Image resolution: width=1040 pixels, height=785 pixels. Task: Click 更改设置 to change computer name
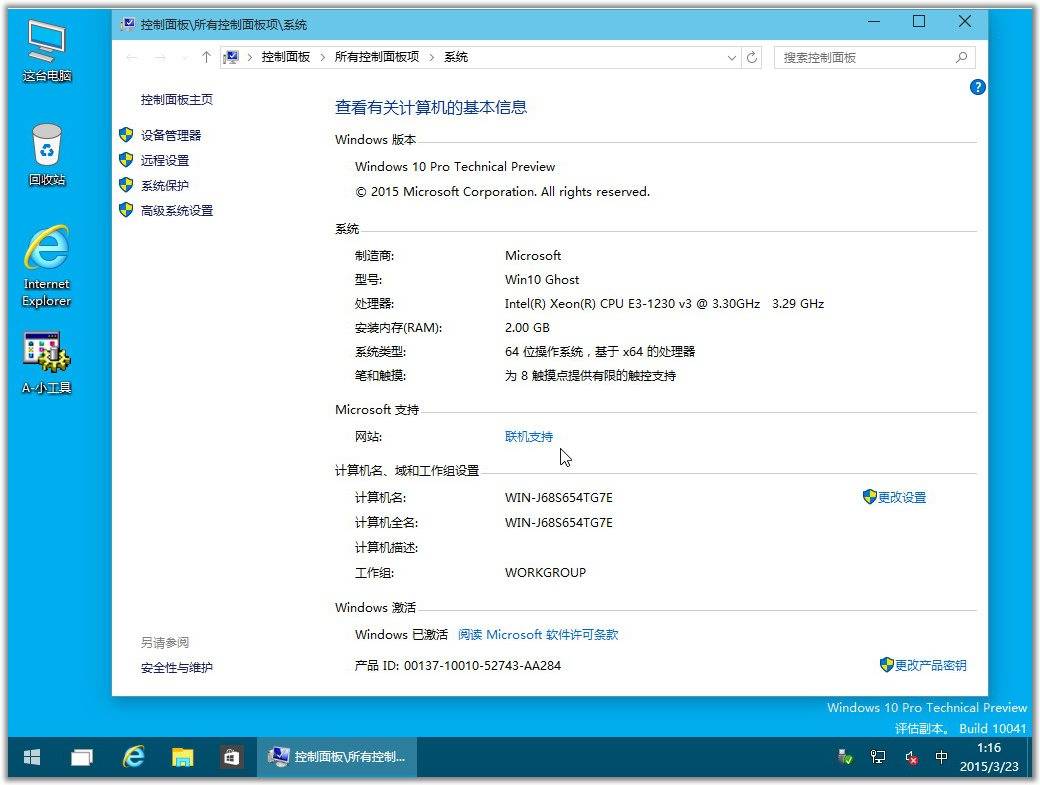pos(902,497)
